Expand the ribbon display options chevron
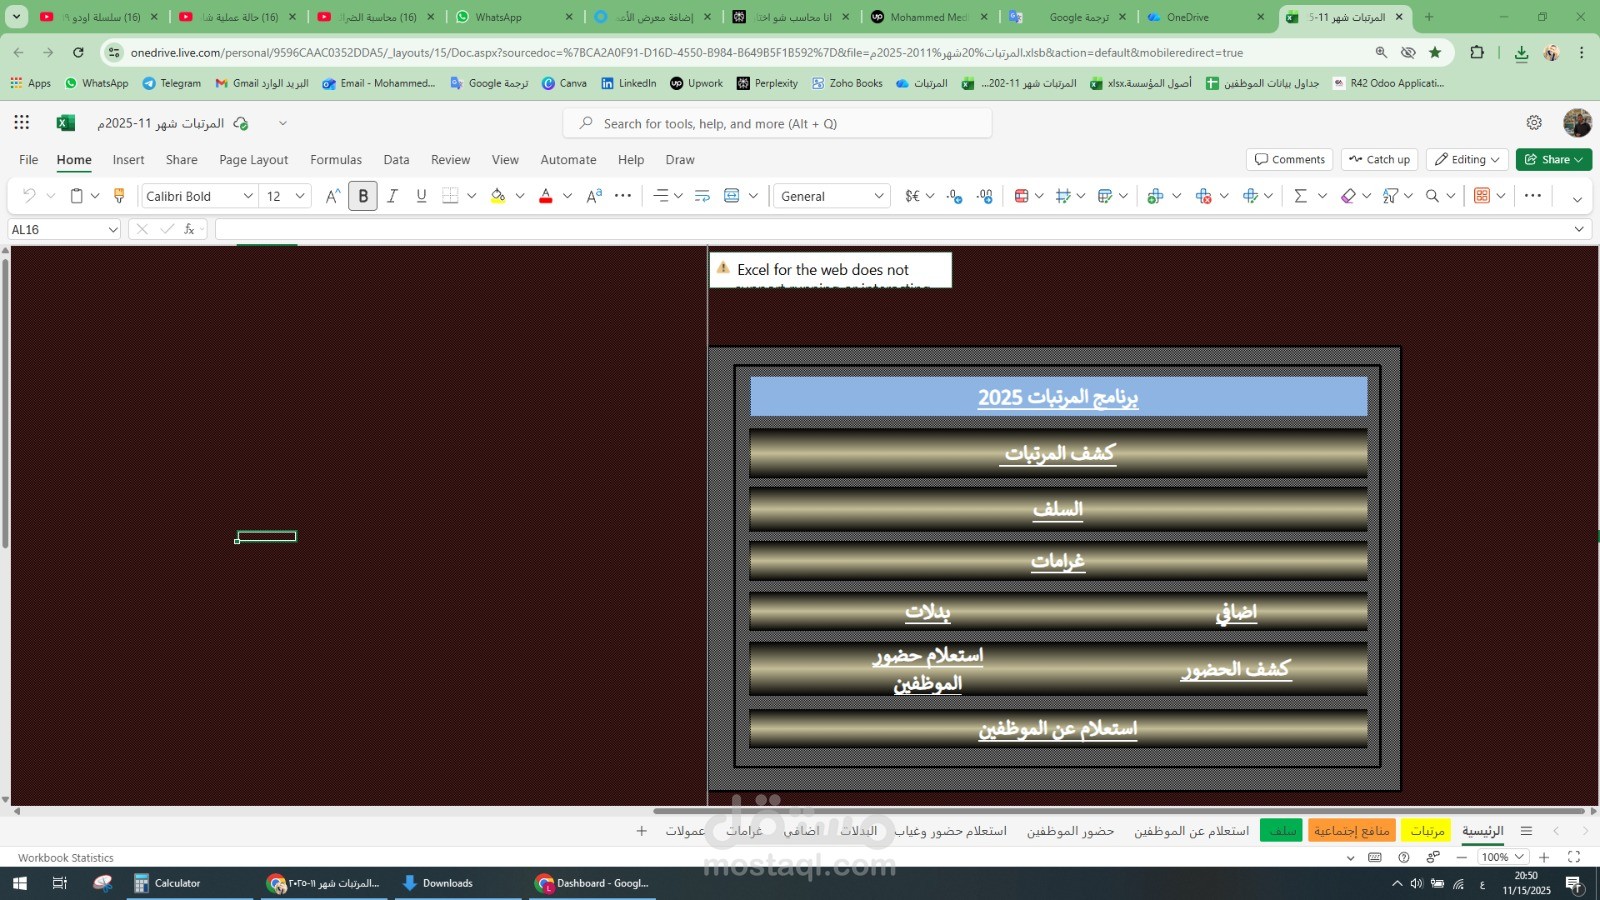1600x900 pixels. (1577, 199)
